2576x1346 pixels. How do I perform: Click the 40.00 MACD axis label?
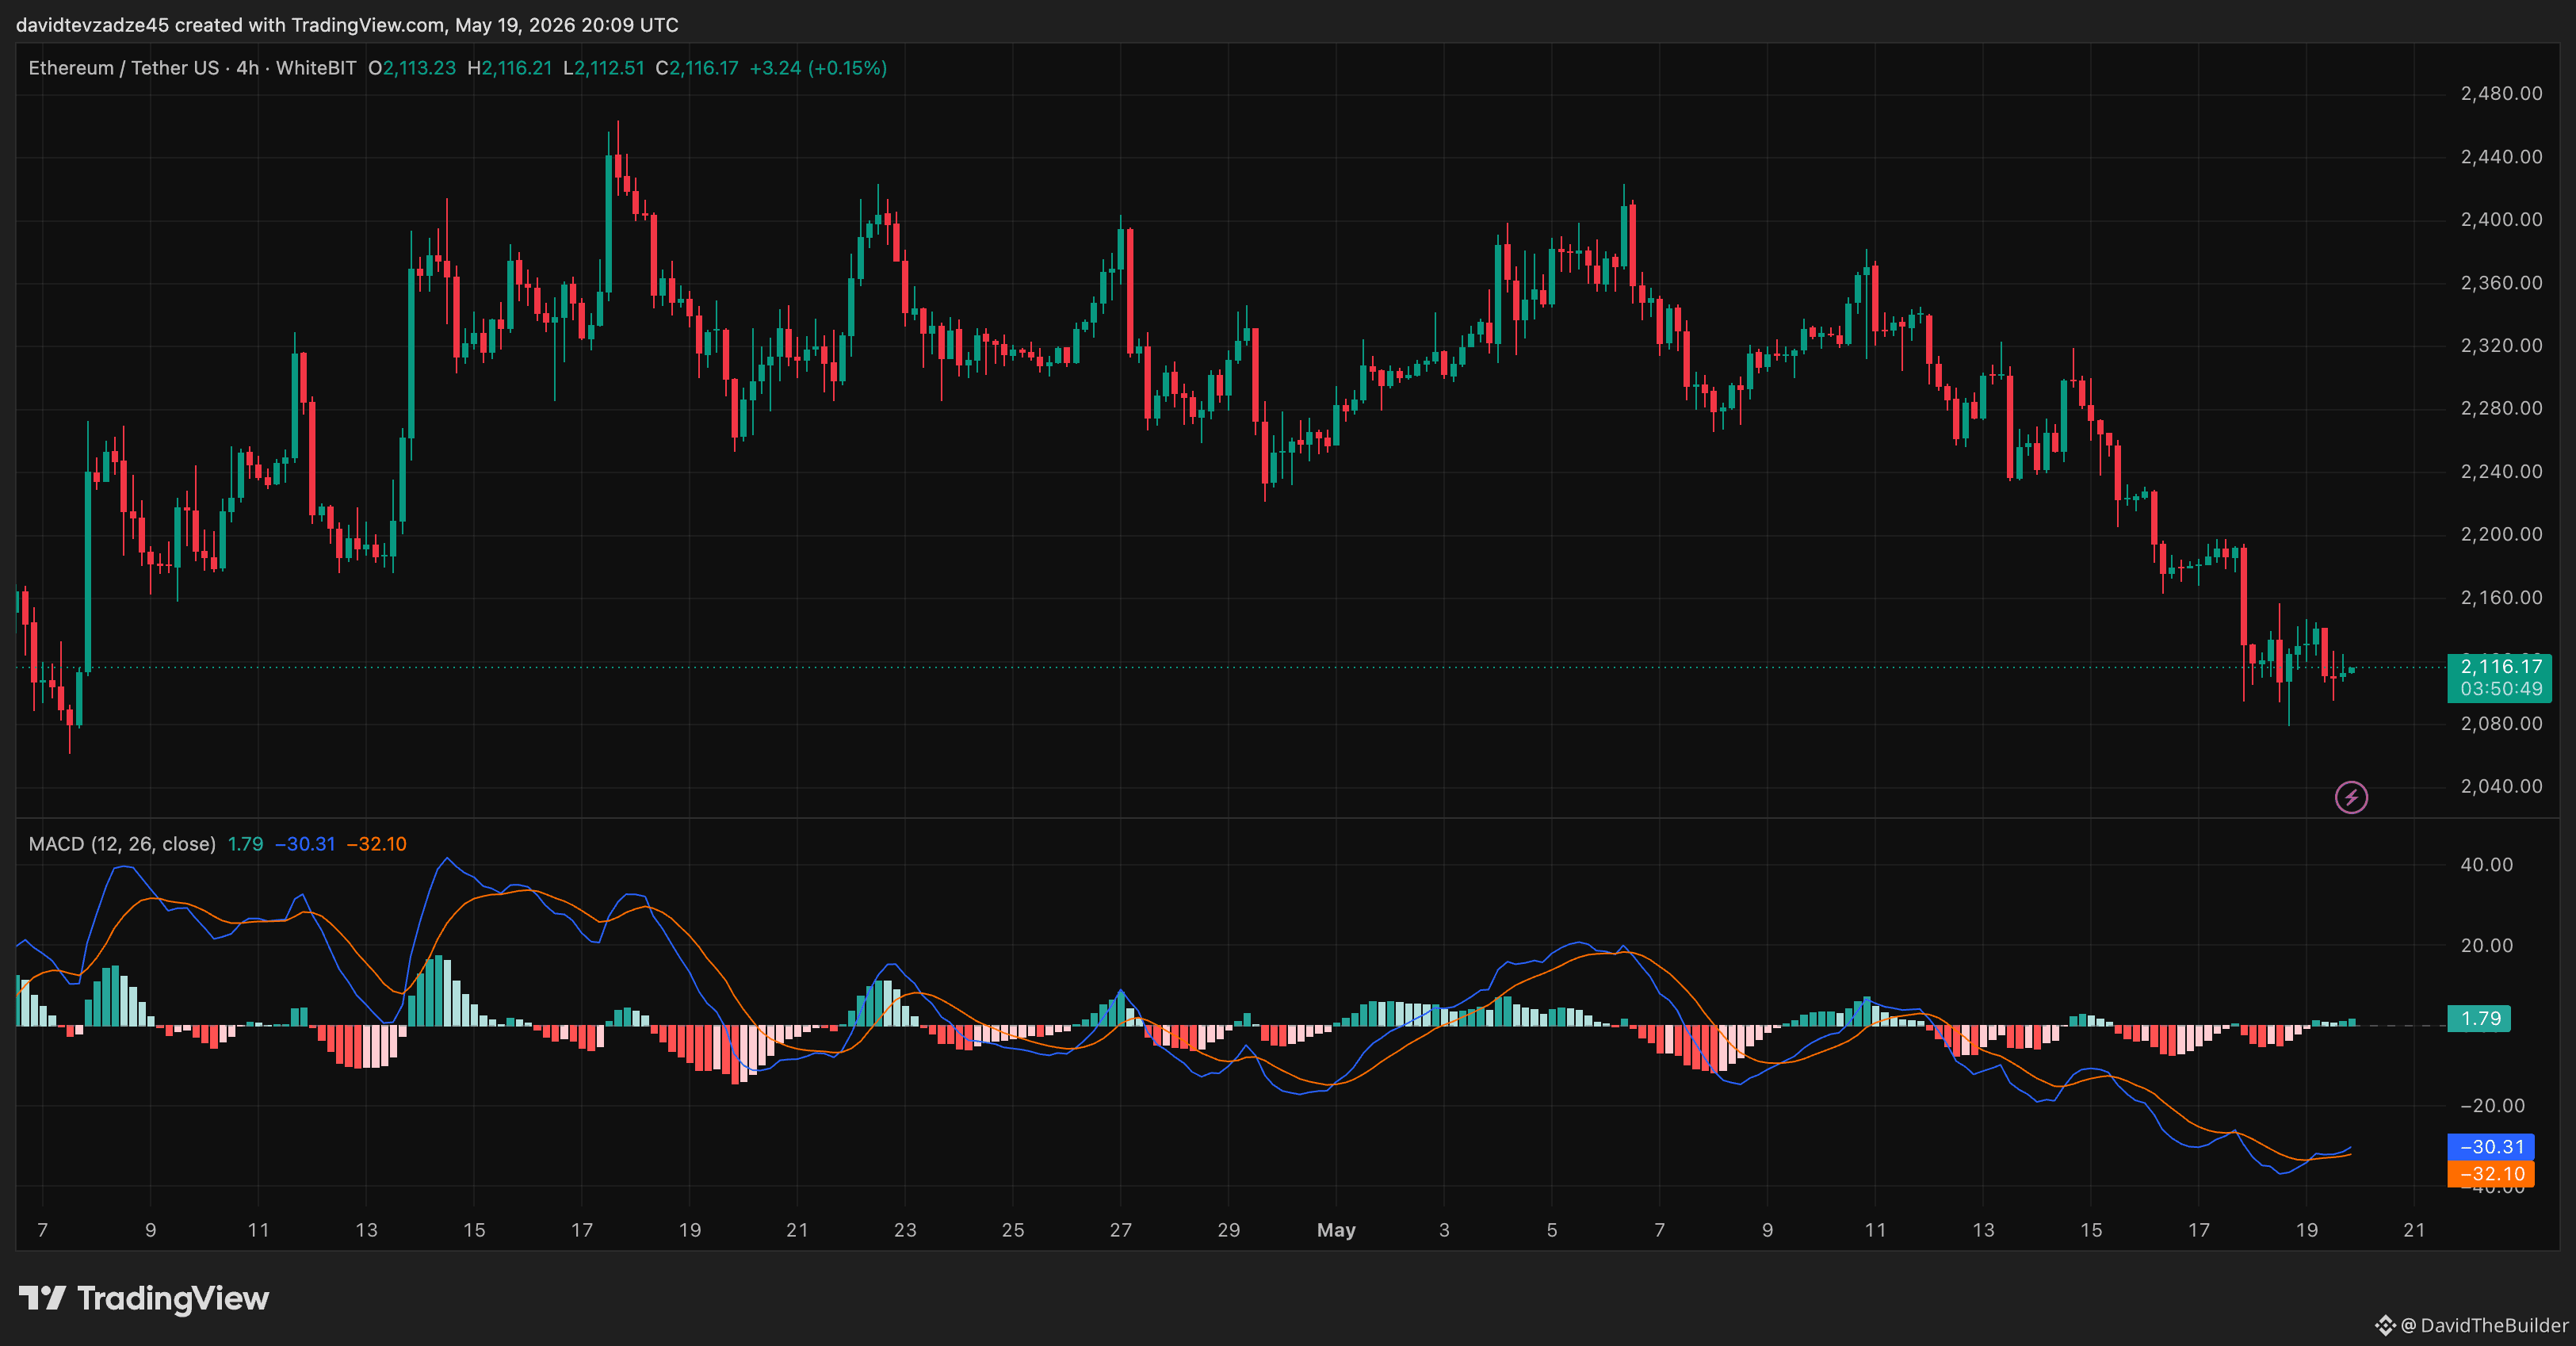(2486, 865)
